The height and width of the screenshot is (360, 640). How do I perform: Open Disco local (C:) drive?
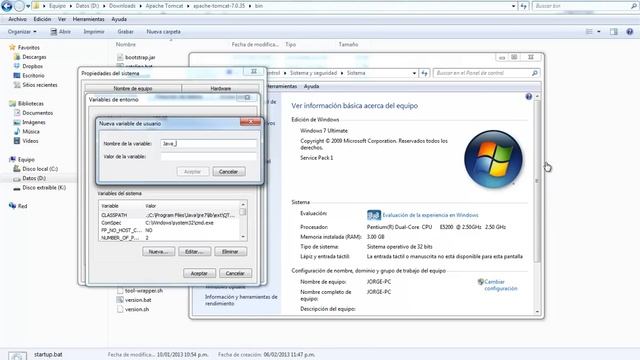(40, 169)
